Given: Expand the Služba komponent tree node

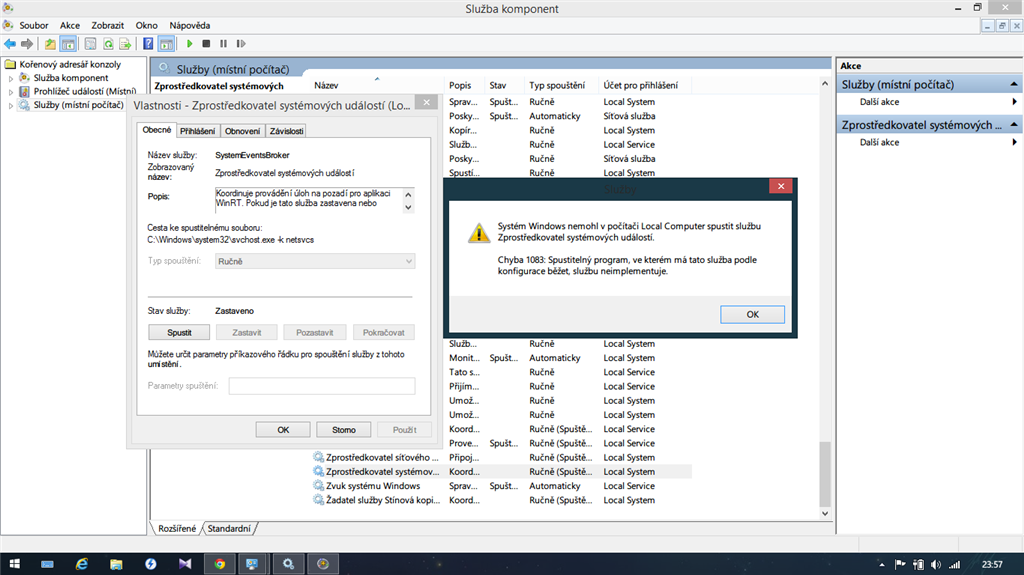Looking at the screenshot, I should coord(10,78).
